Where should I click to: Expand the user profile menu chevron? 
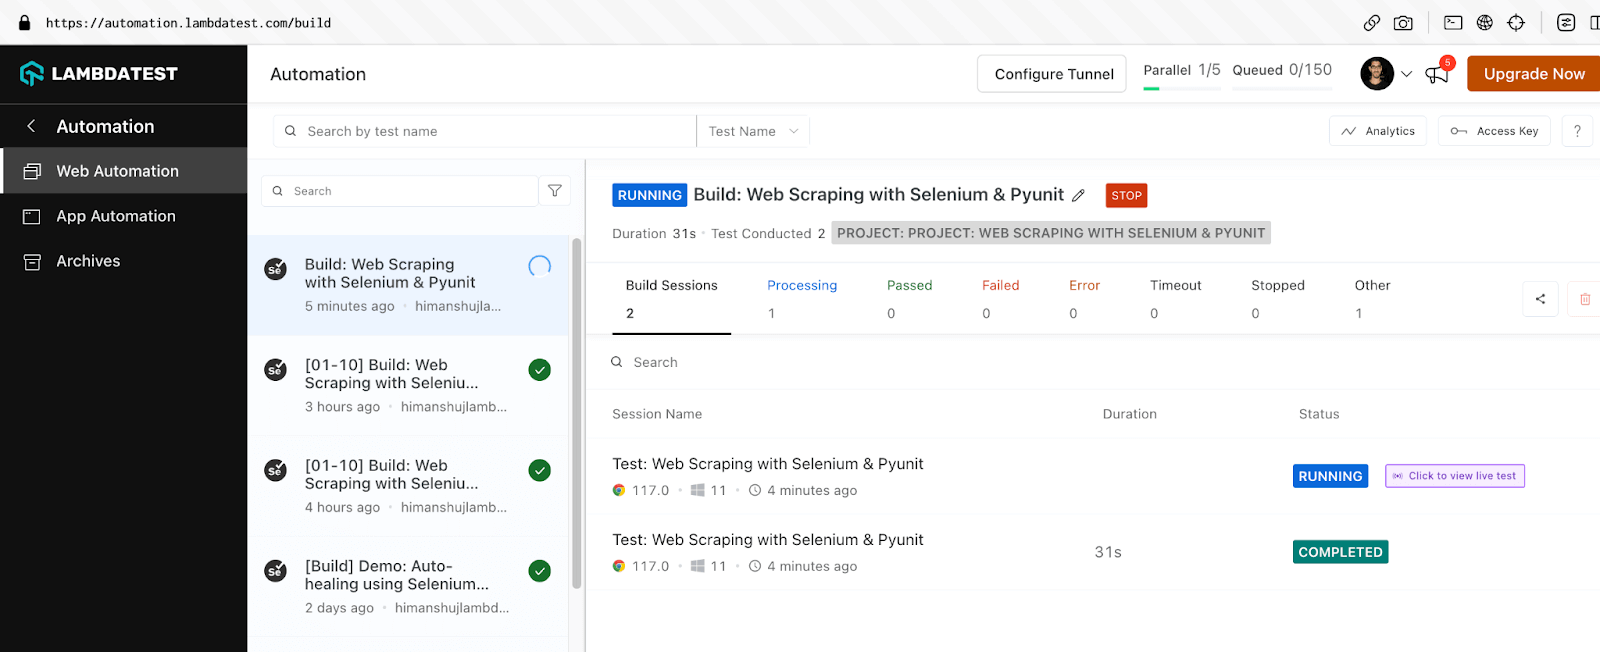pyautogui.click(x=1406, y=74)
